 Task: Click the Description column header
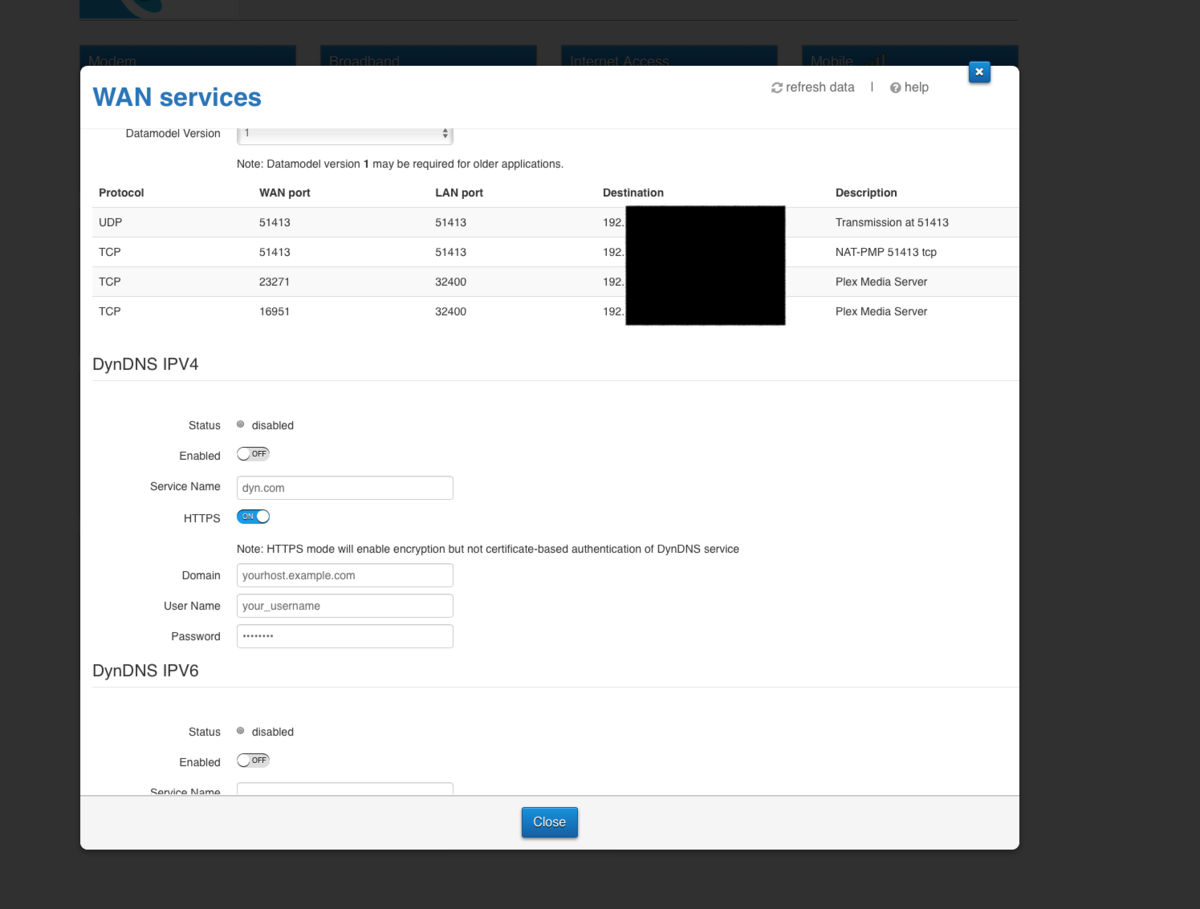pos(866,193)
